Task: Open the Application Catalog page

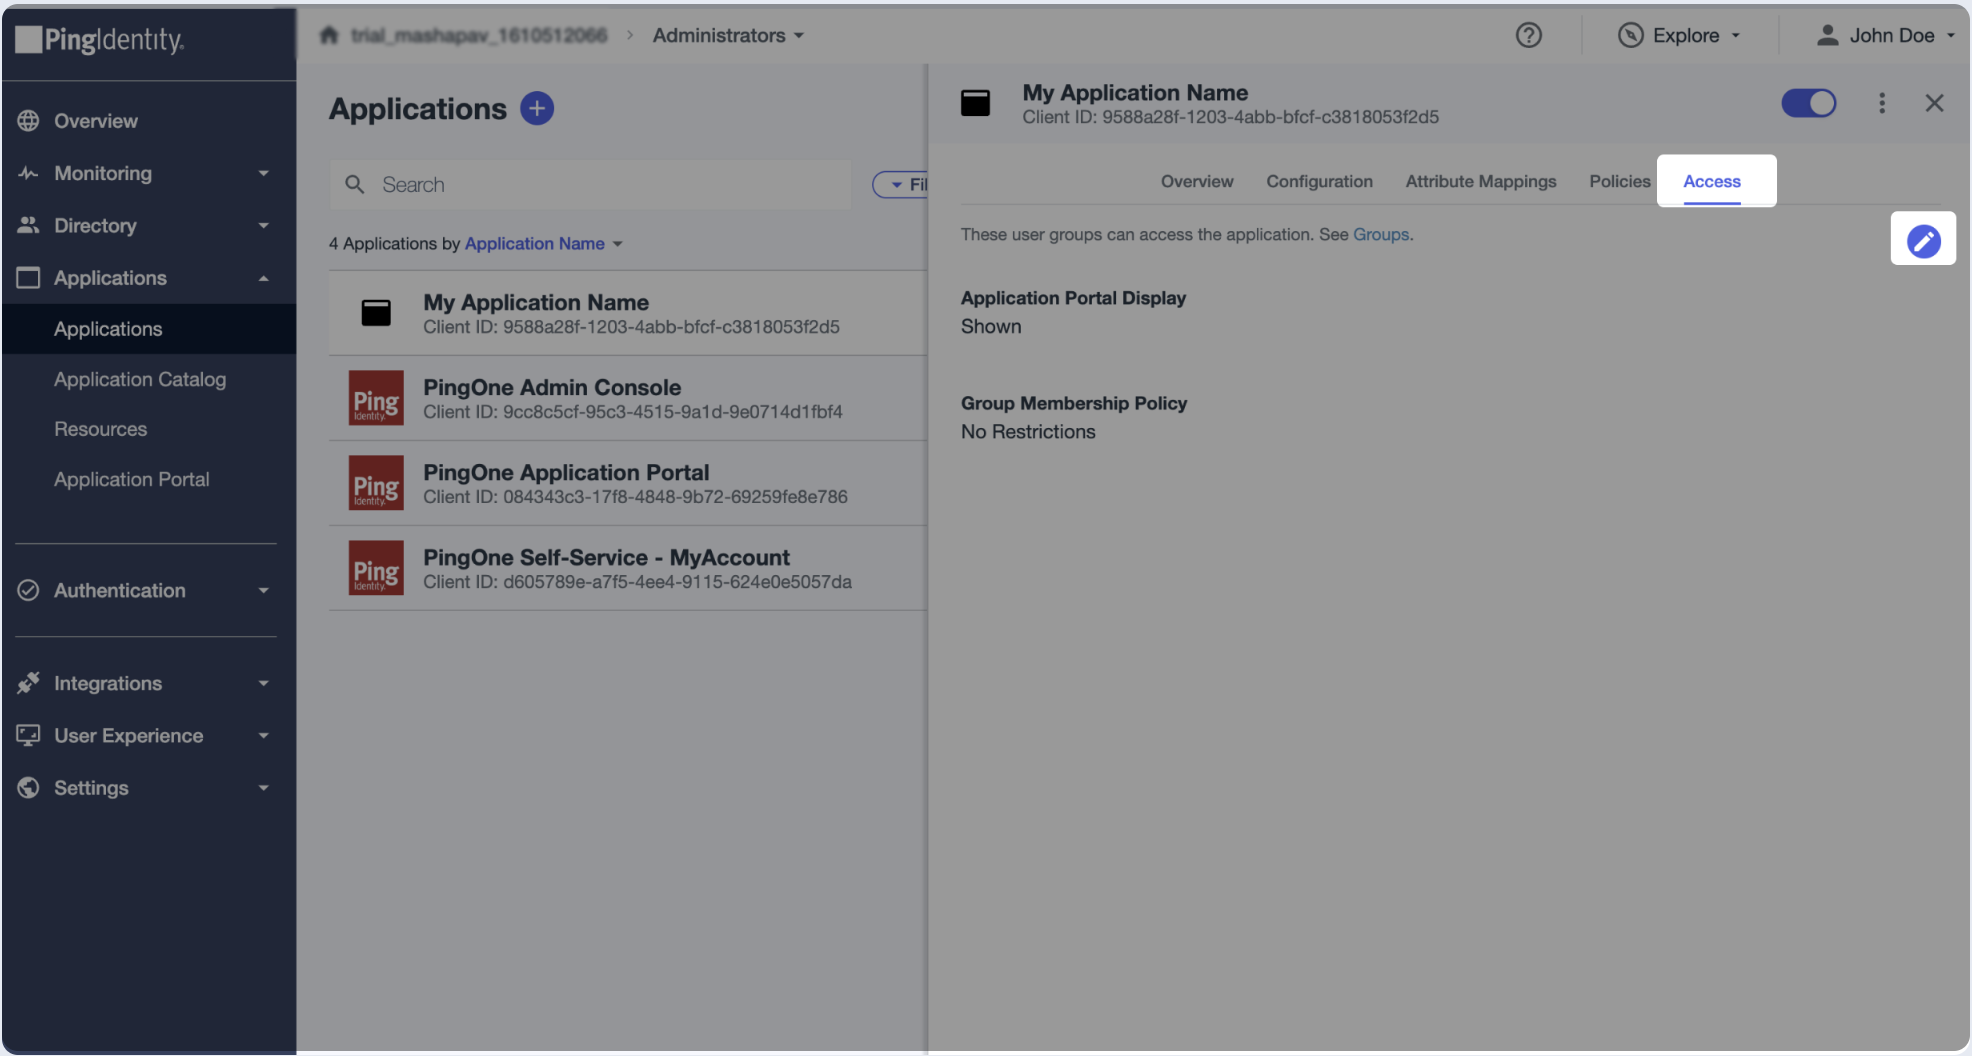Action: 140,379
